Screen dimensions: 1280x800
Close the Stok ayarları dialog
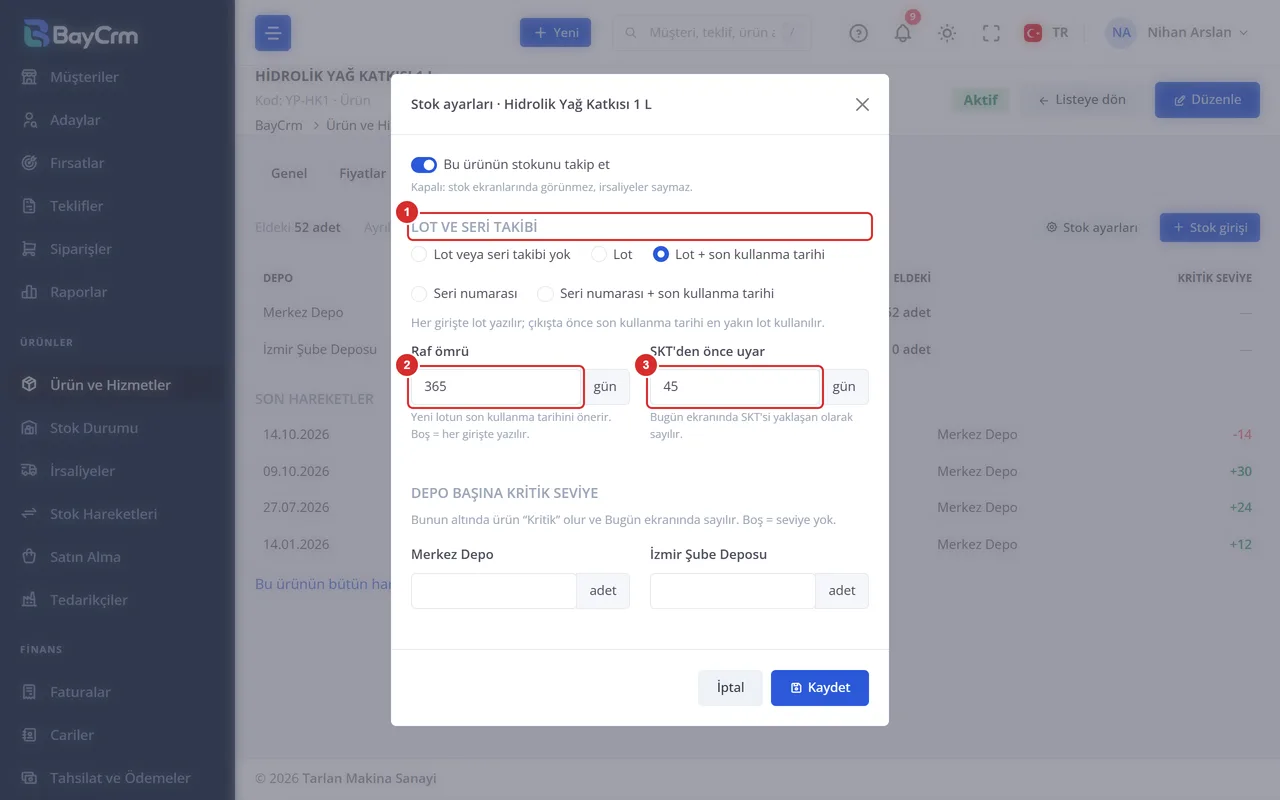coord(862,104)
